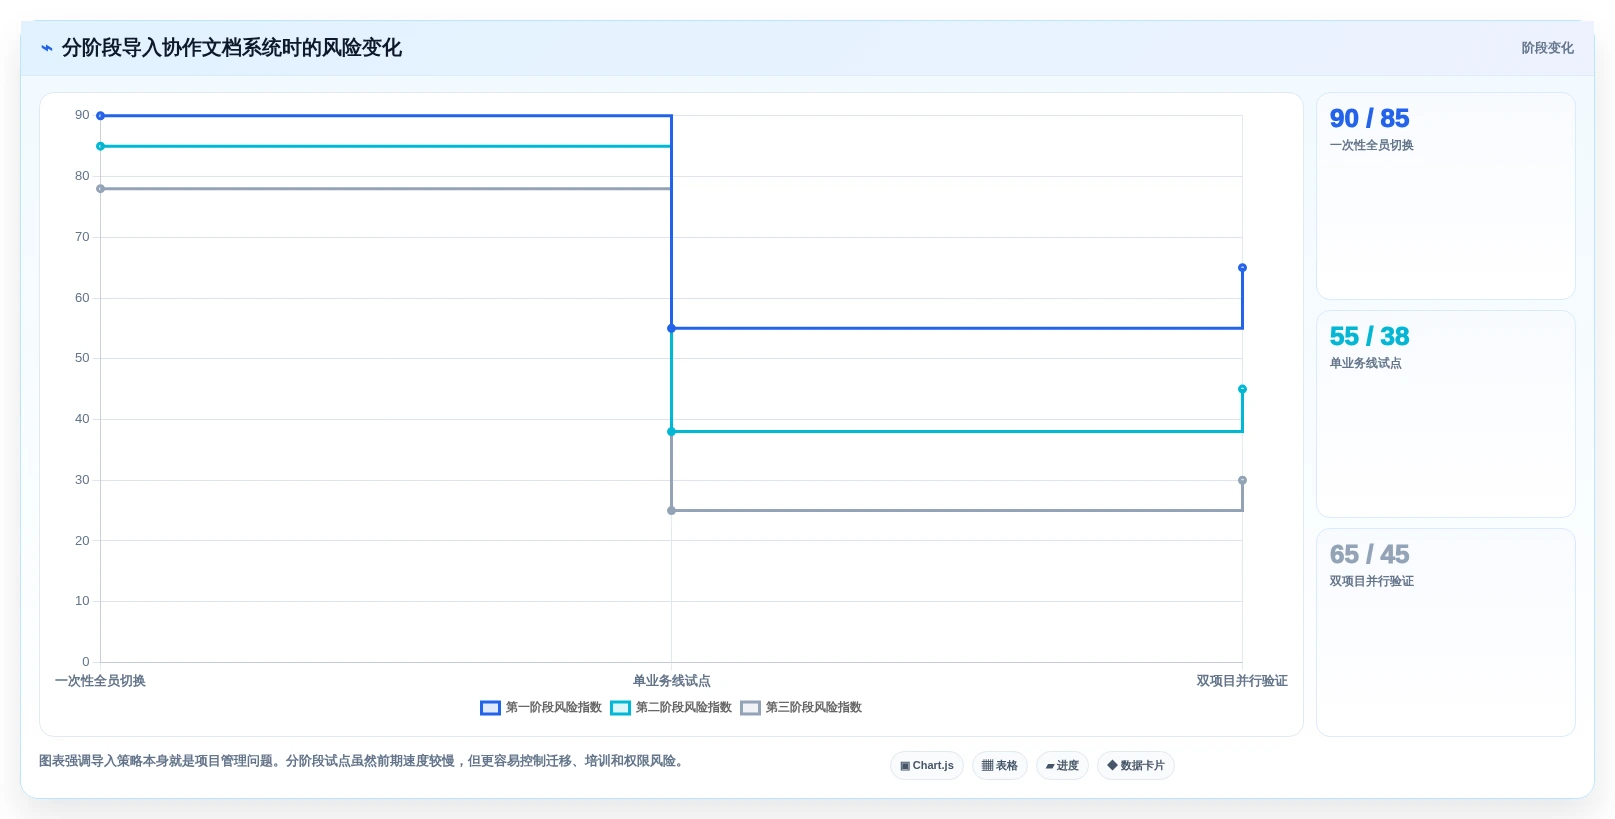Open the 55 / 38 单业务线试点 card

(1446, 414)
